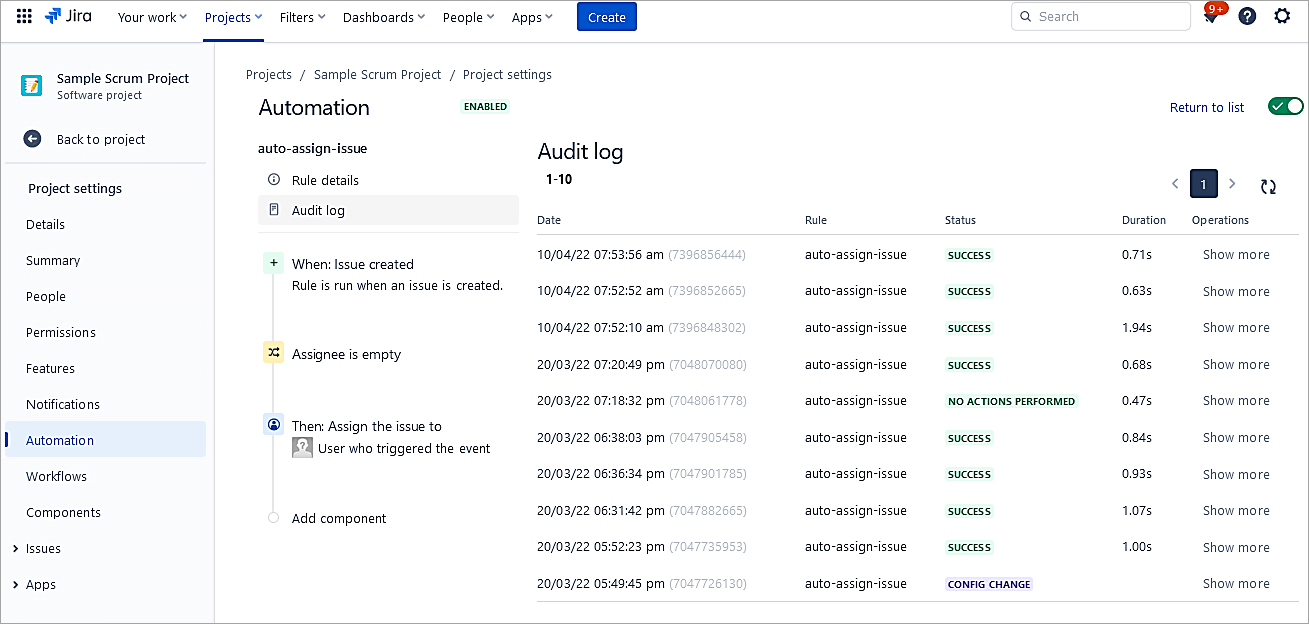Open the help question mark icon

(1247, 17)
